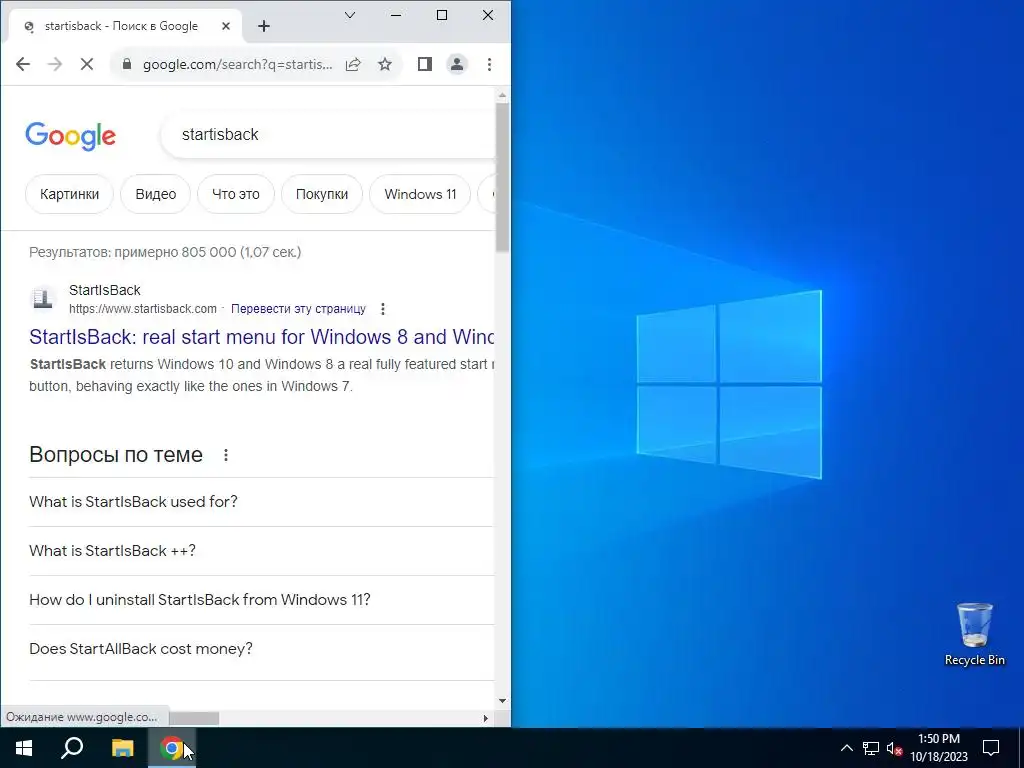
Task: Go to Google home via logo
Action: pos(71,136)
